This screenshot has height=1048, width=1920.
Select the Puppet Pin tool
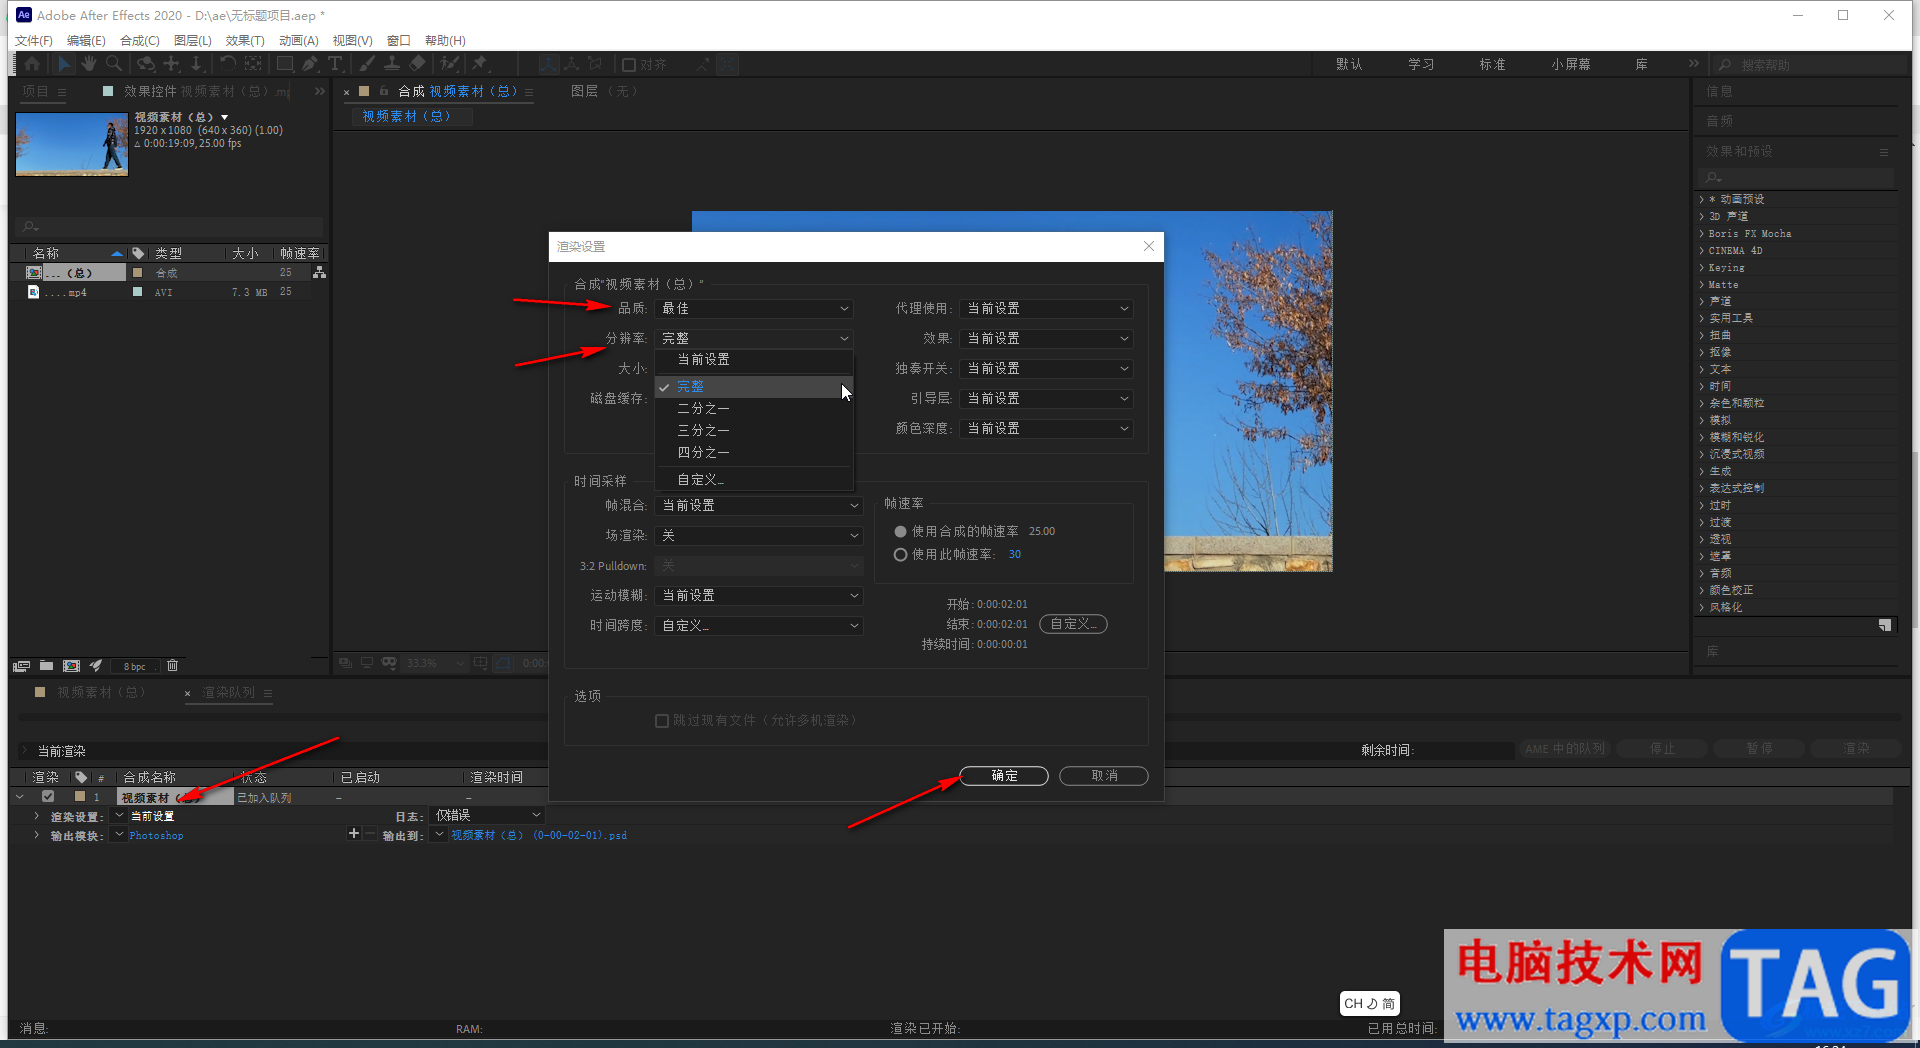tap(481, 64)
